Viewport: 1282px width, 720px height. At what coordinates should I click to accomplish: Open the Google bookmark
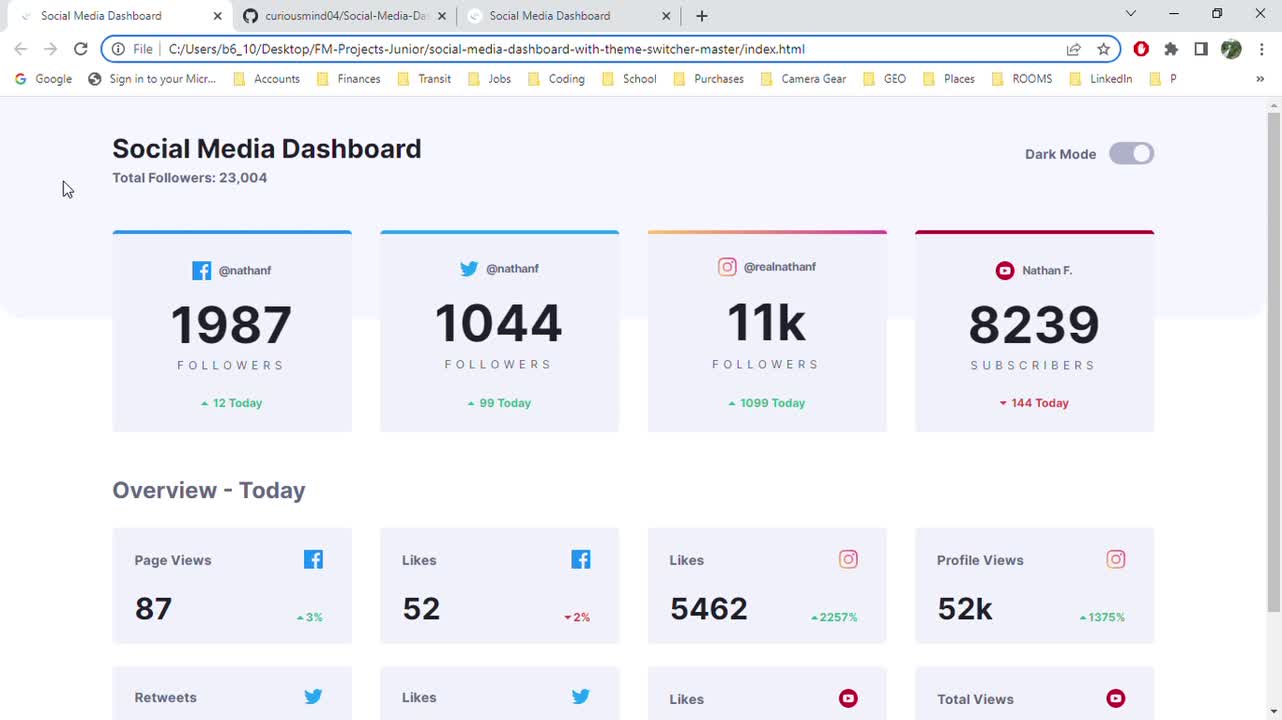click(43, 79)
